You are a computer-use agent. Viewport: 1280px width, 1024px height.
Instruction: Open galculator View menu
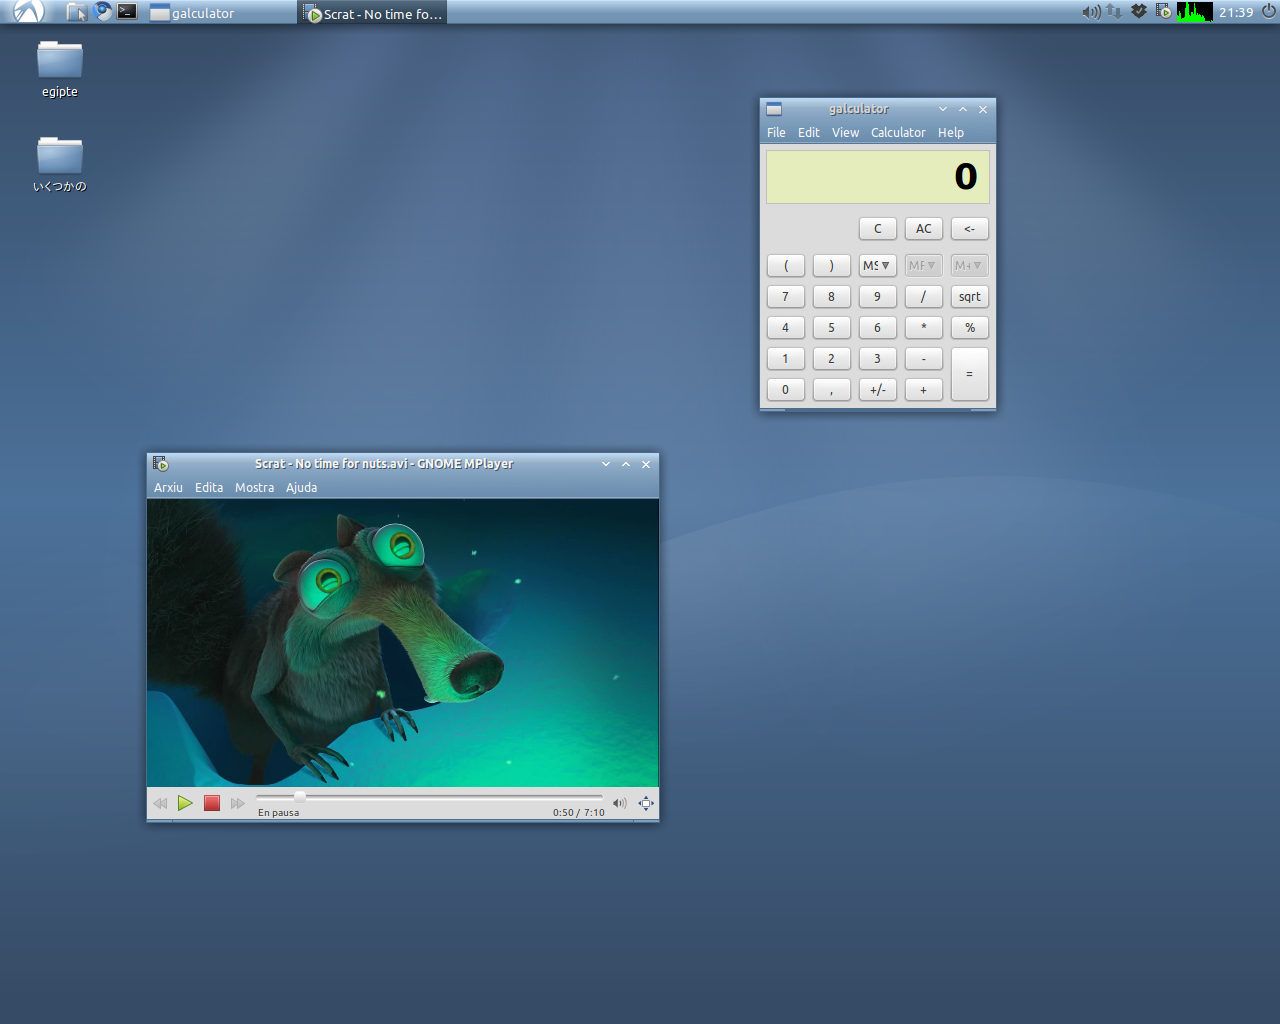[x=845, y=132]
